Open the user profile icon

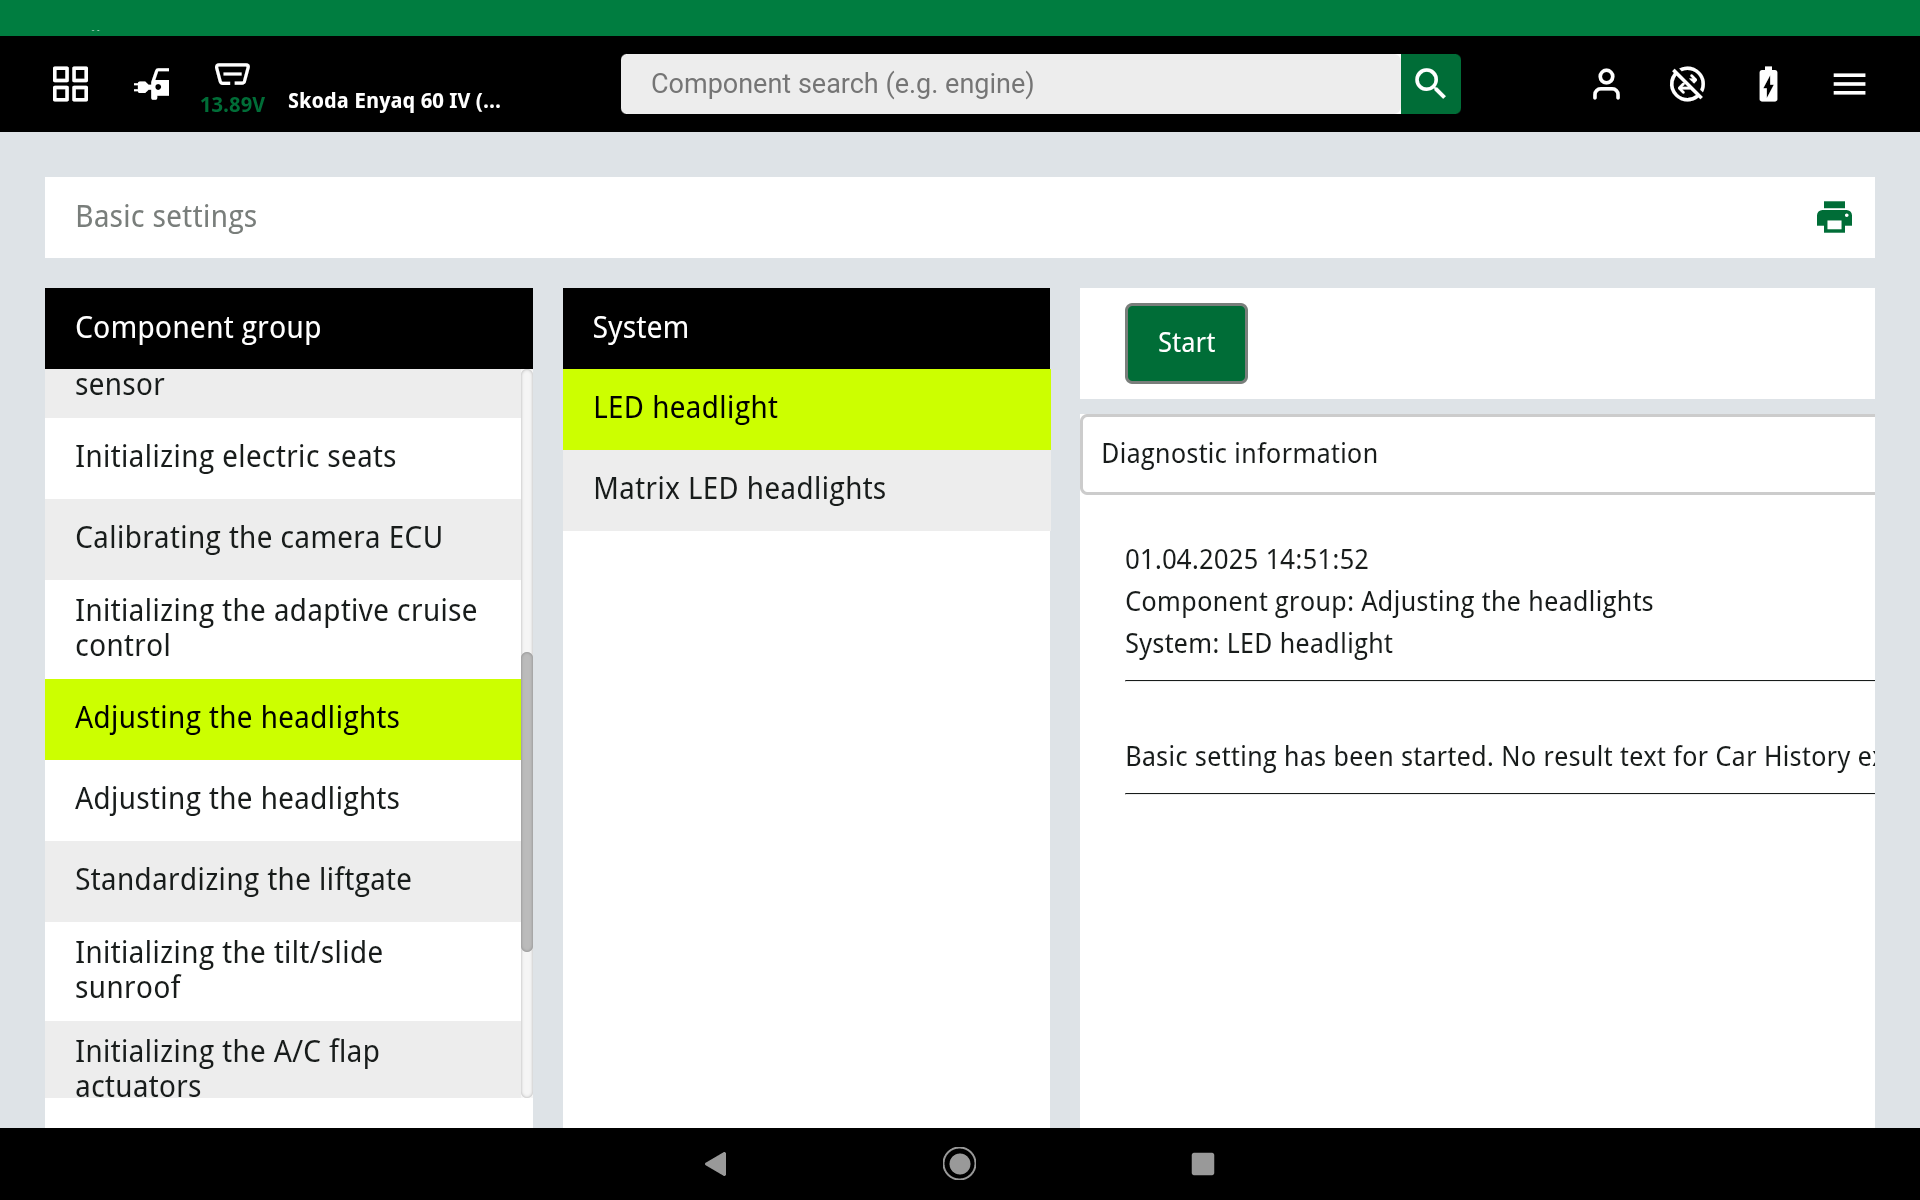pos(1606,84)
